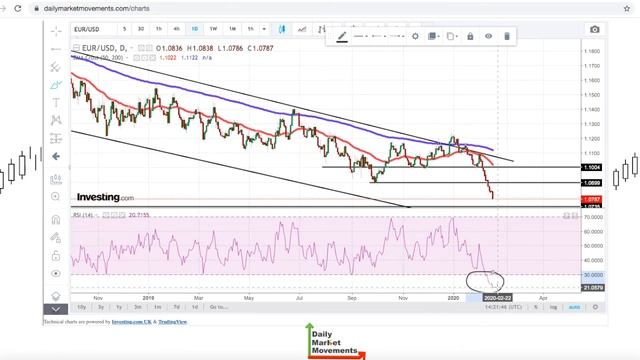Hide the selected drawing with eye icon
Screen dimensions: 640x360
488,36
